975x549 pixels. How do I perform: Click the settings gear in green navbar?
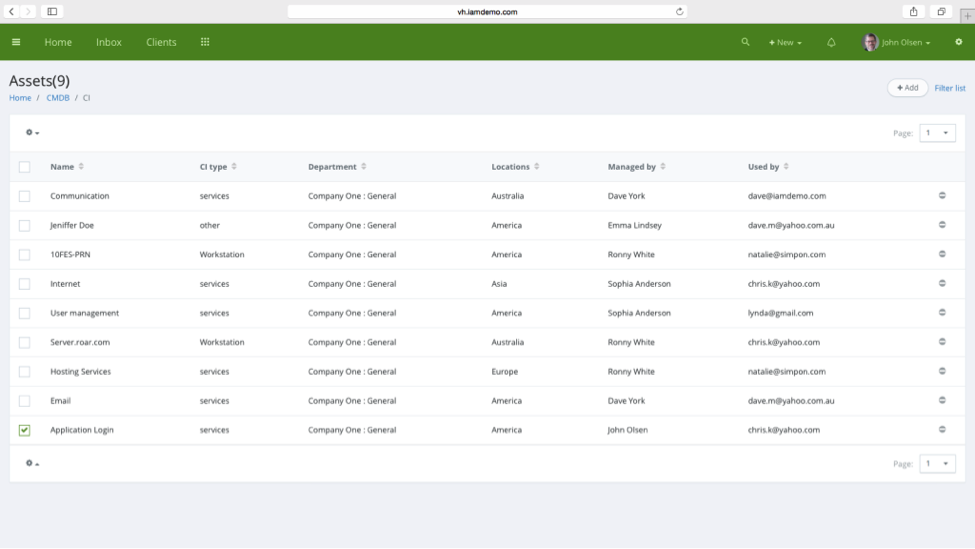coord(958,42)
